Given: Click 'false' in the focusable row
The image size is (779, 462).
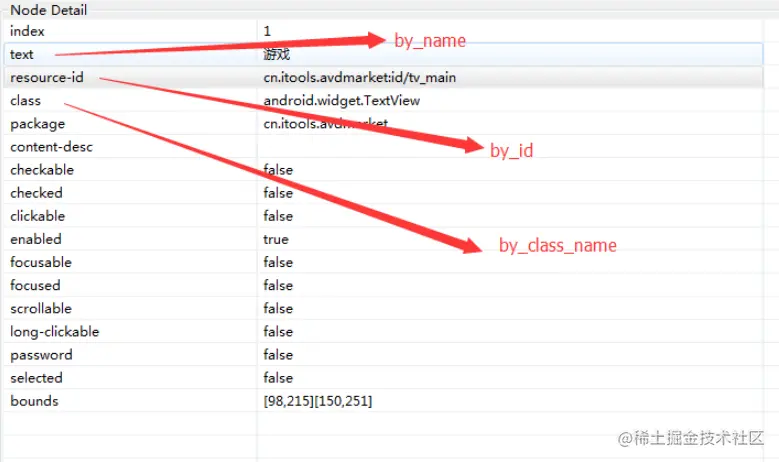Looking at the screenshot, I should 278,262.
